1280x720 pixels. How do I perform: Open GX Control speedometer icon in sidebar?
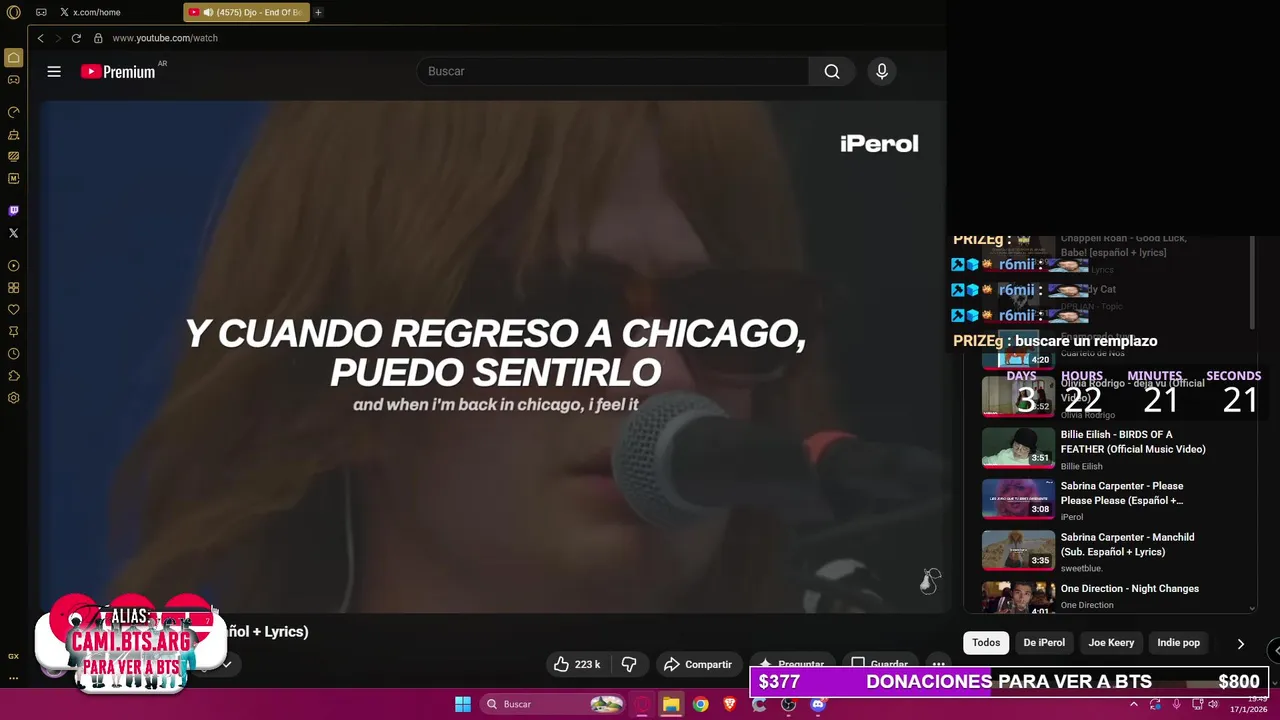click(13, 112)
